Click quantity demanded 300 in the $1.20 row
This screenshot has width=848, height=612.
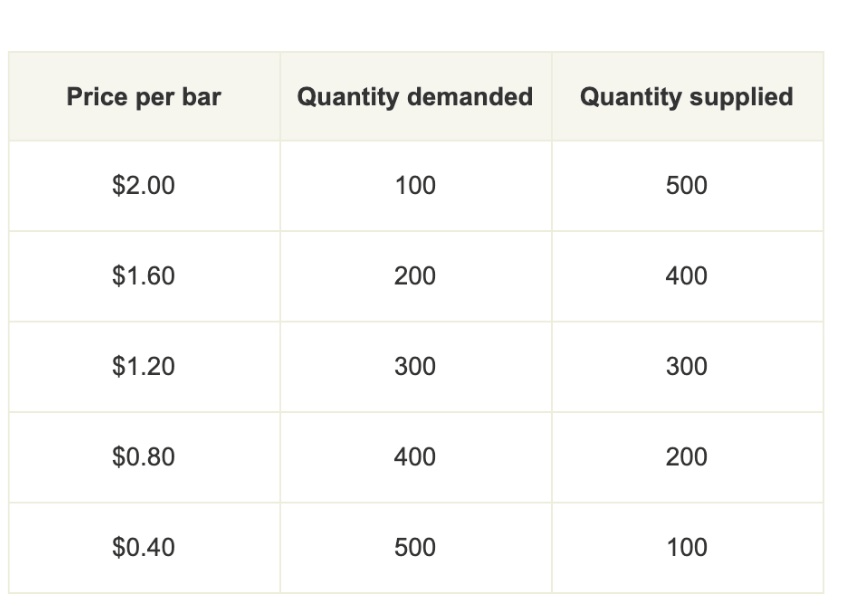tap(415, 367)
